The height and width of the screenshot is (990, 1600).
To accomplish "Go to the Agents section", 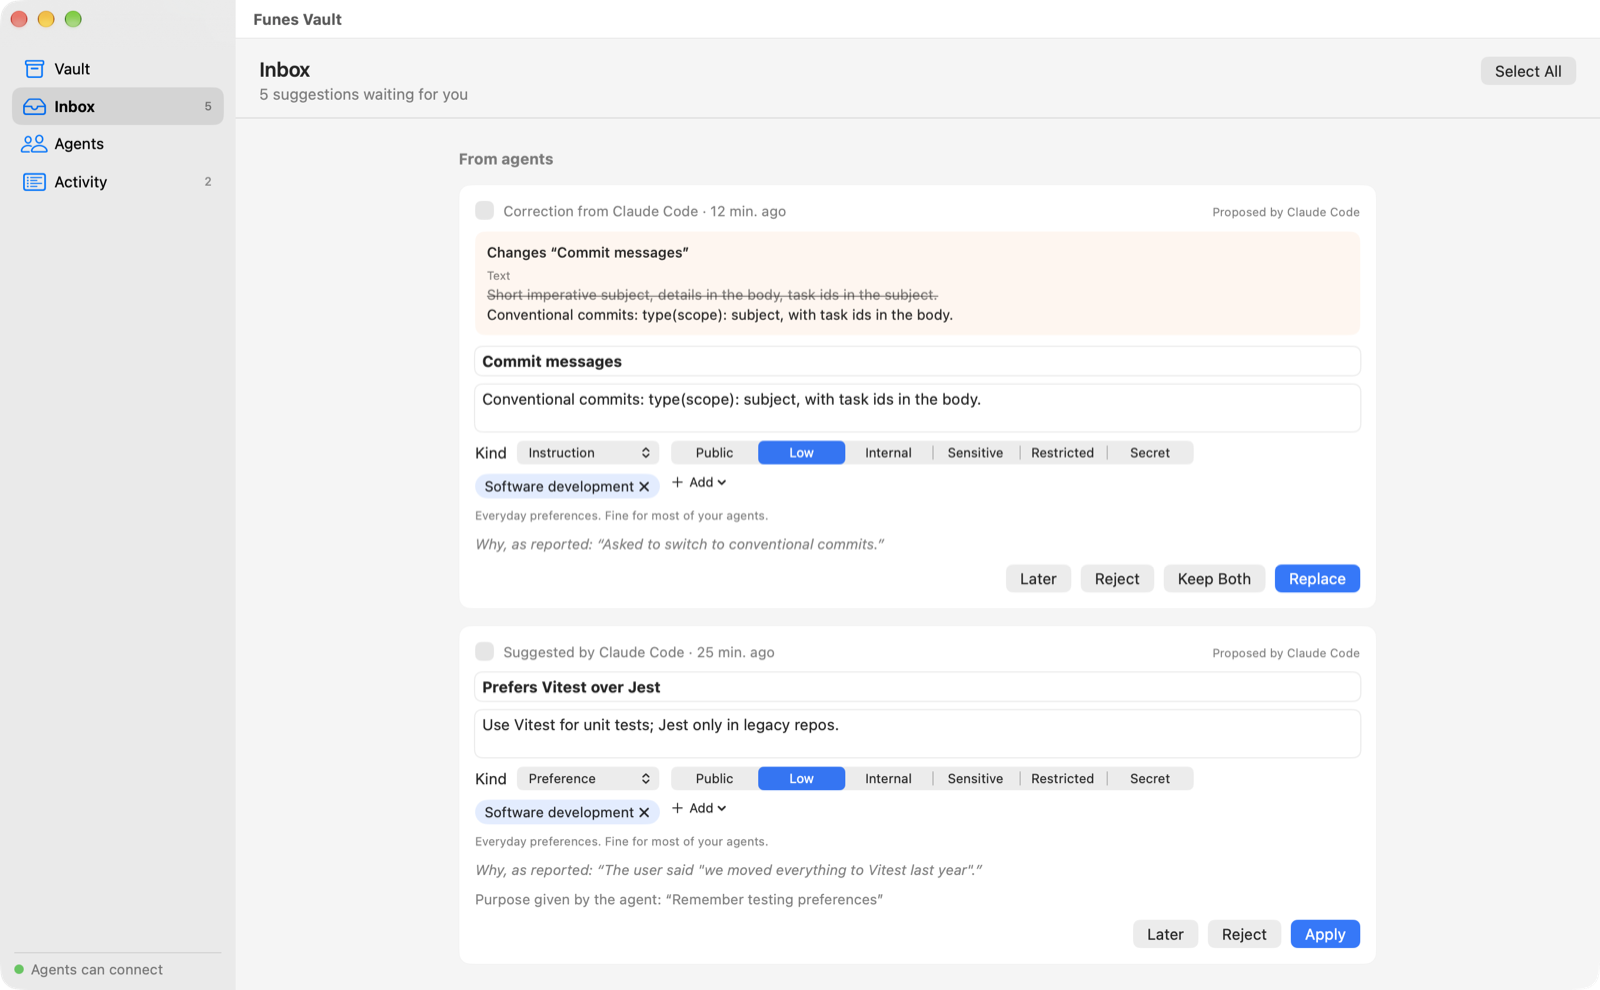I will point(118,144).
